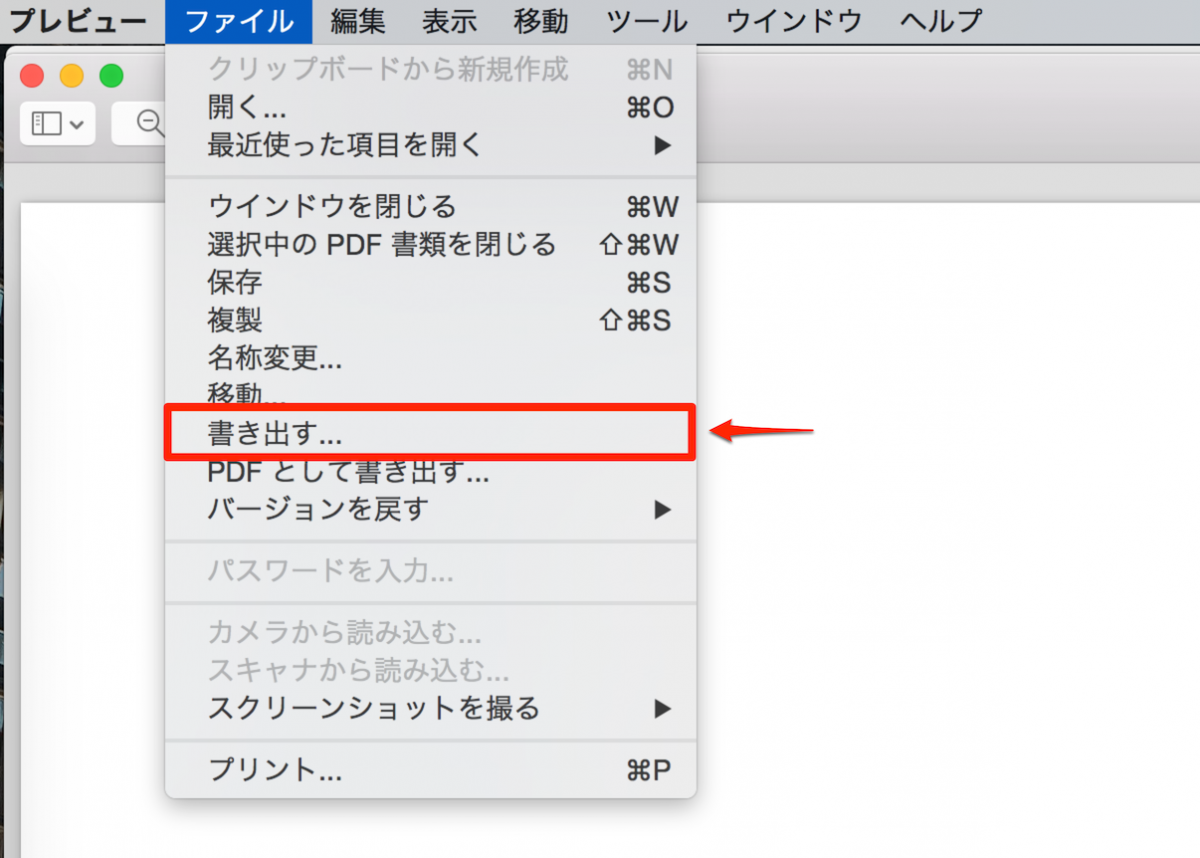The height and width of the screenshot is (858, 1200).
Task: Click the zoom out magnifier icon
Action: coord(150,123)
